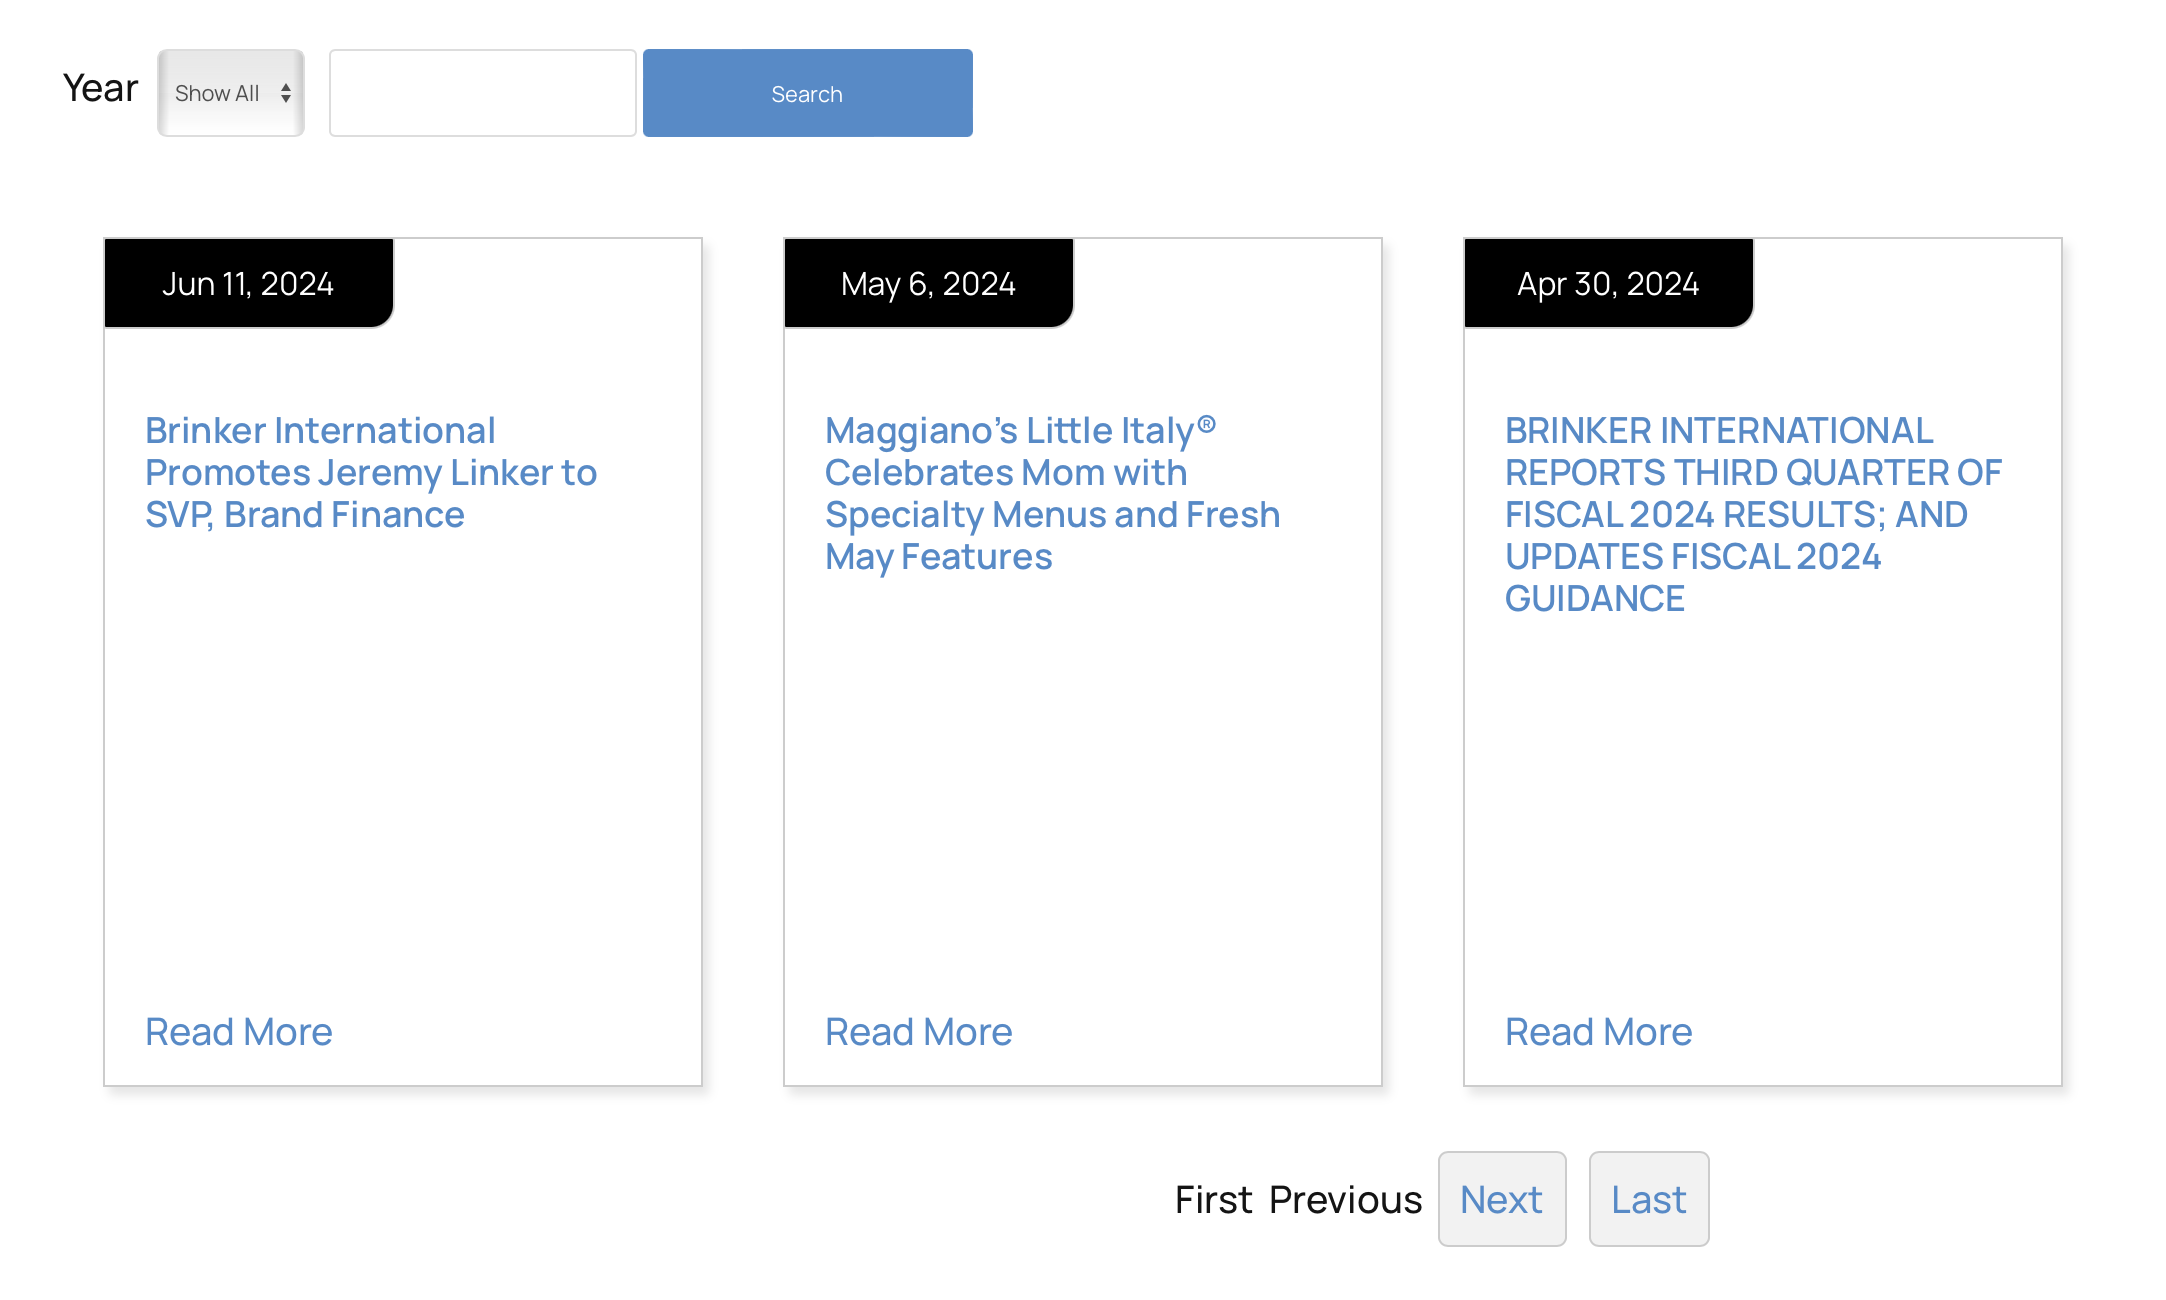Viewport: 2166px width, 1300px height.
Task: Jump to Last page of results
Action: pyautogui.click(x=1648, y=1199)
